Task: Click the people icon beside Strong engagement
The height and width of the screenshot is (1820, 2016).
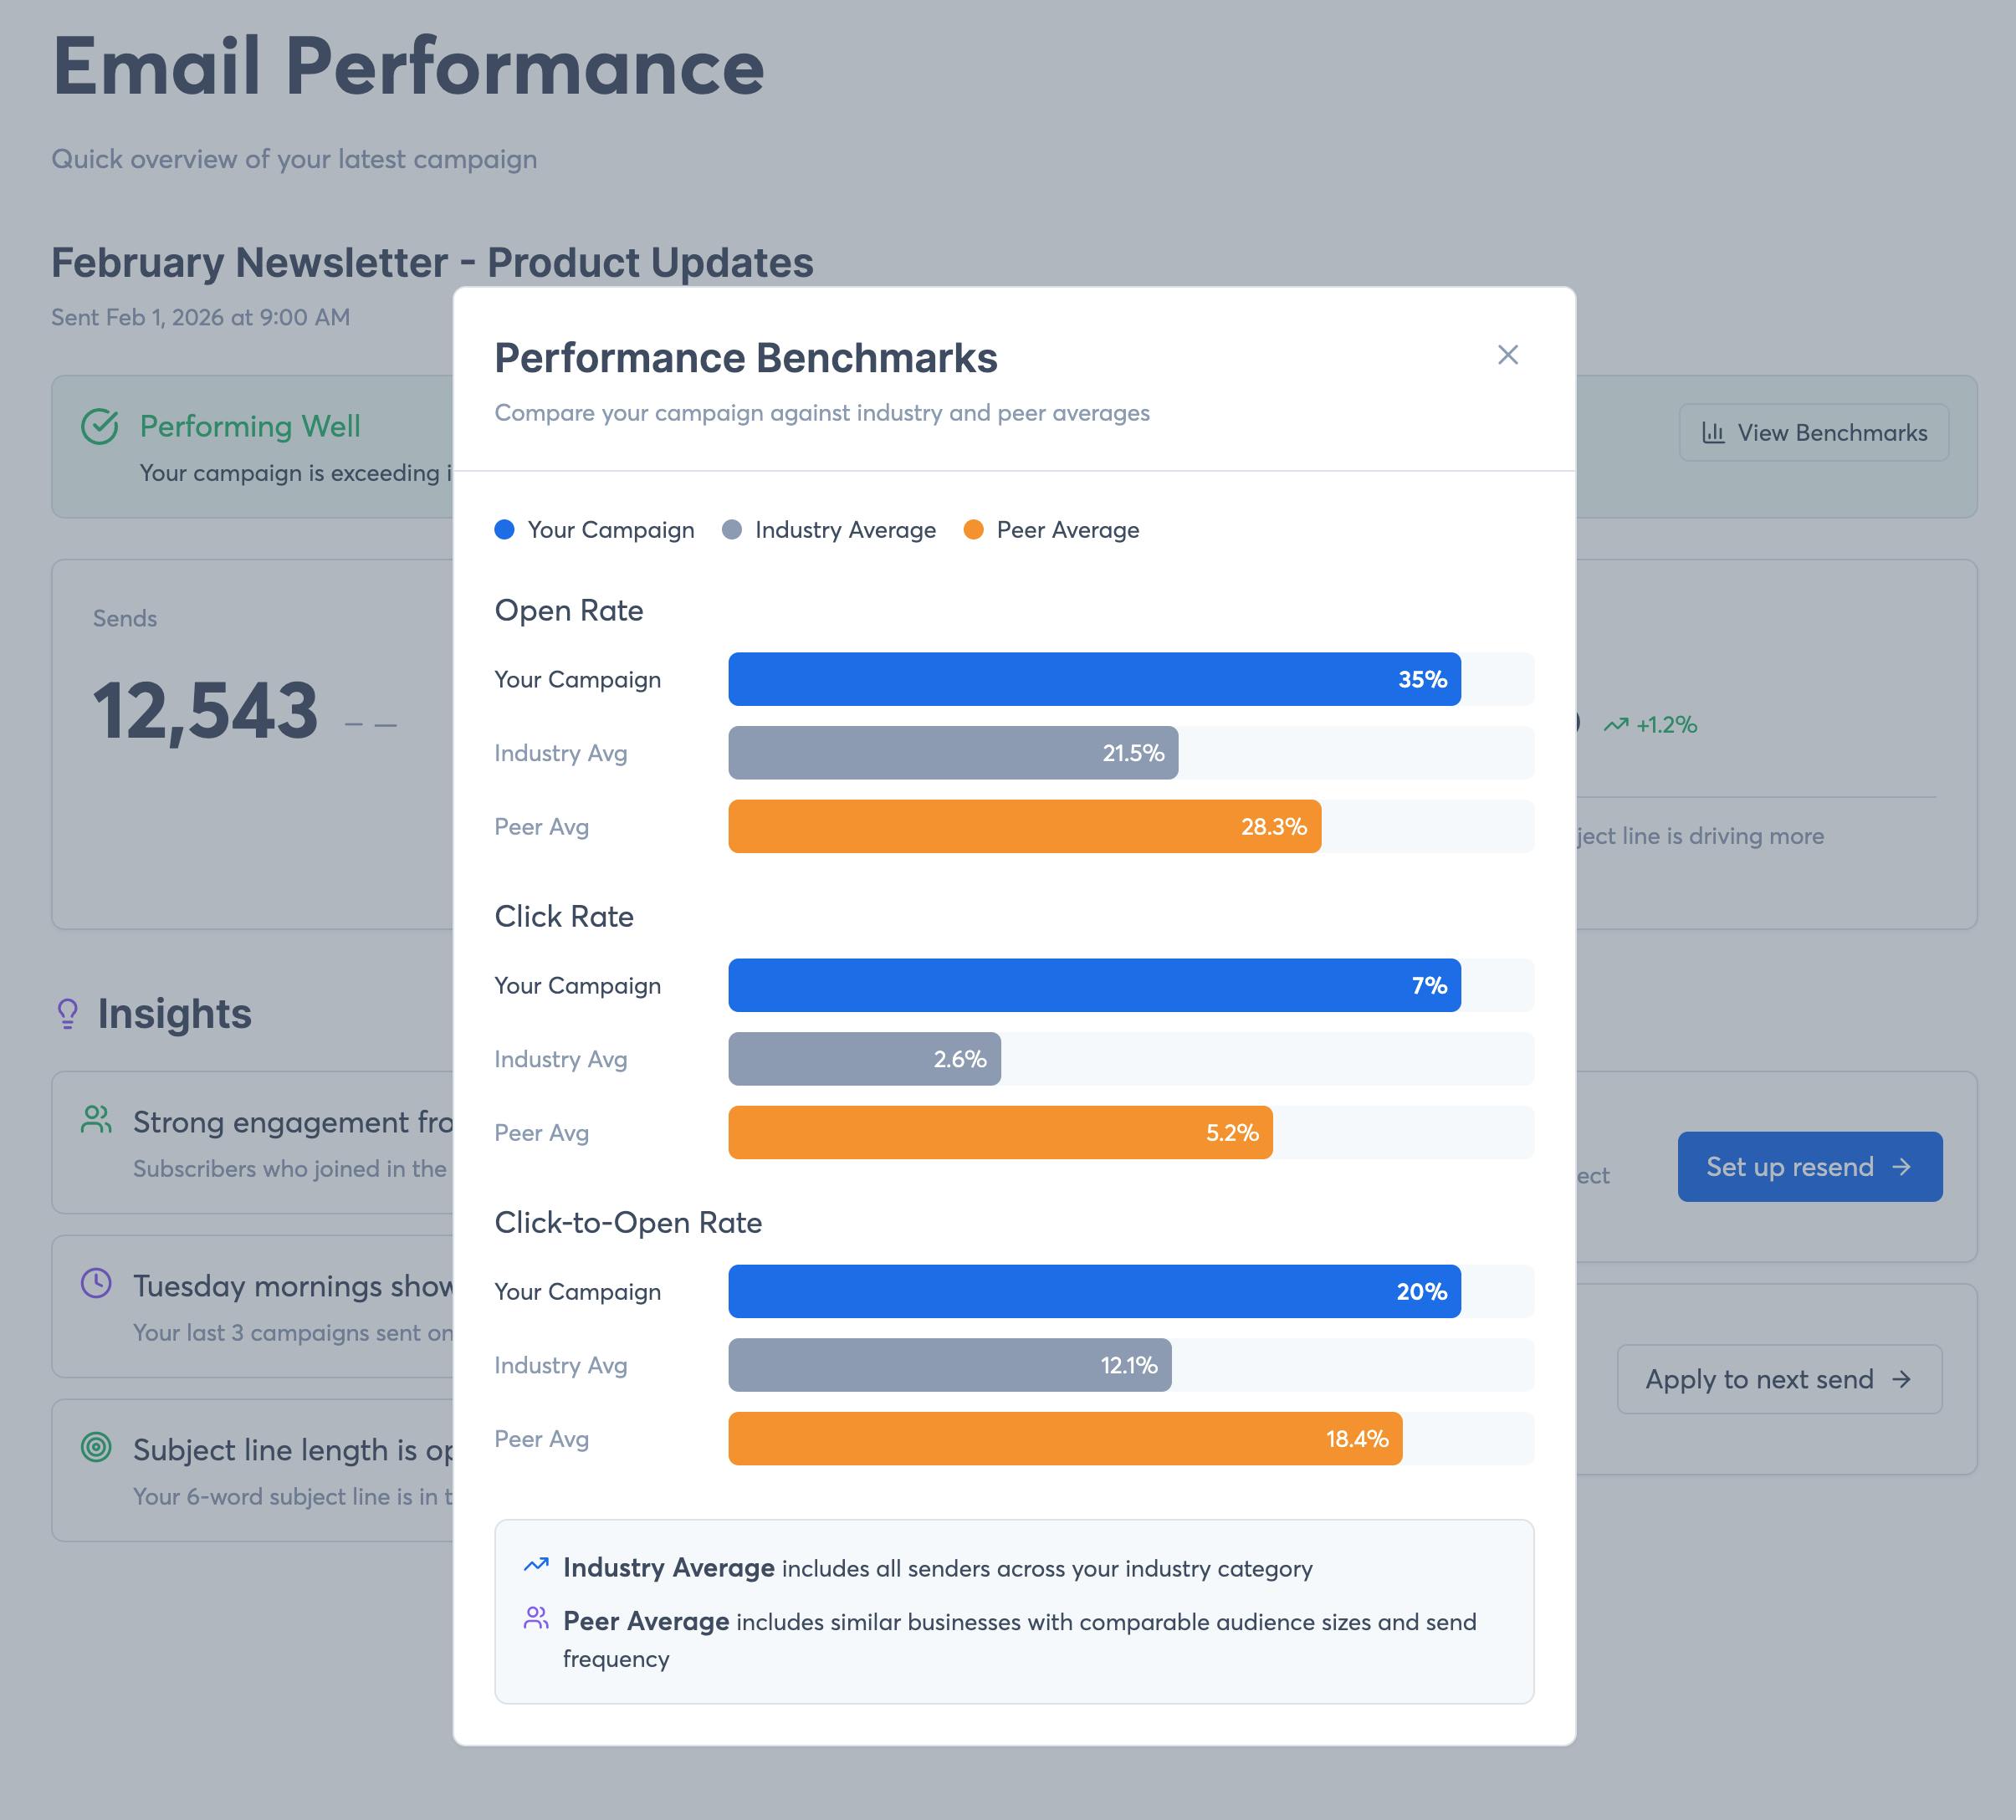Action: pyautogui.click(x=96, y=1120)
